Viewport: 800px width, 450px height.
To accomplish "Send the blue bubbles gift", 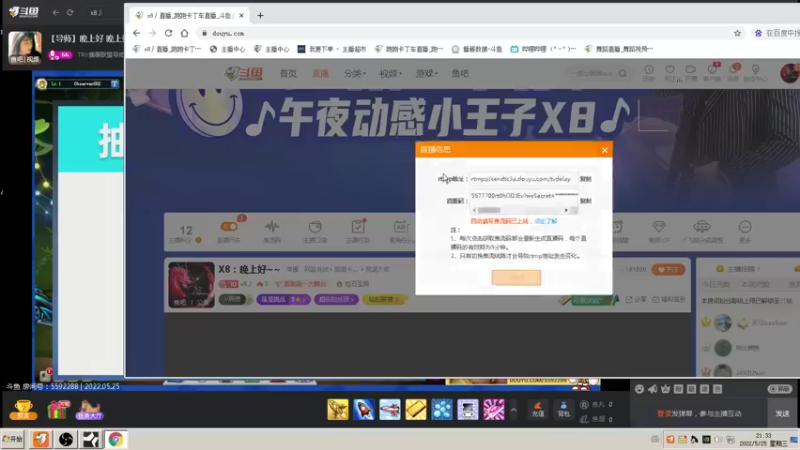I will point(442,410).
